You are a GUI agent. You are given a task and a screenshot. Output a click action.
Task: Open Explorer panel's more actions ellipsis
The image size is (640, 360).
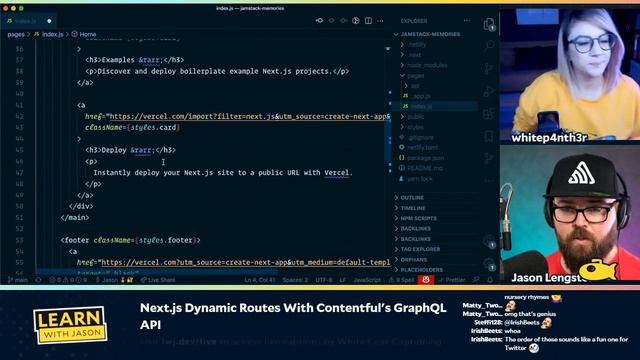[x=467, y=21]
